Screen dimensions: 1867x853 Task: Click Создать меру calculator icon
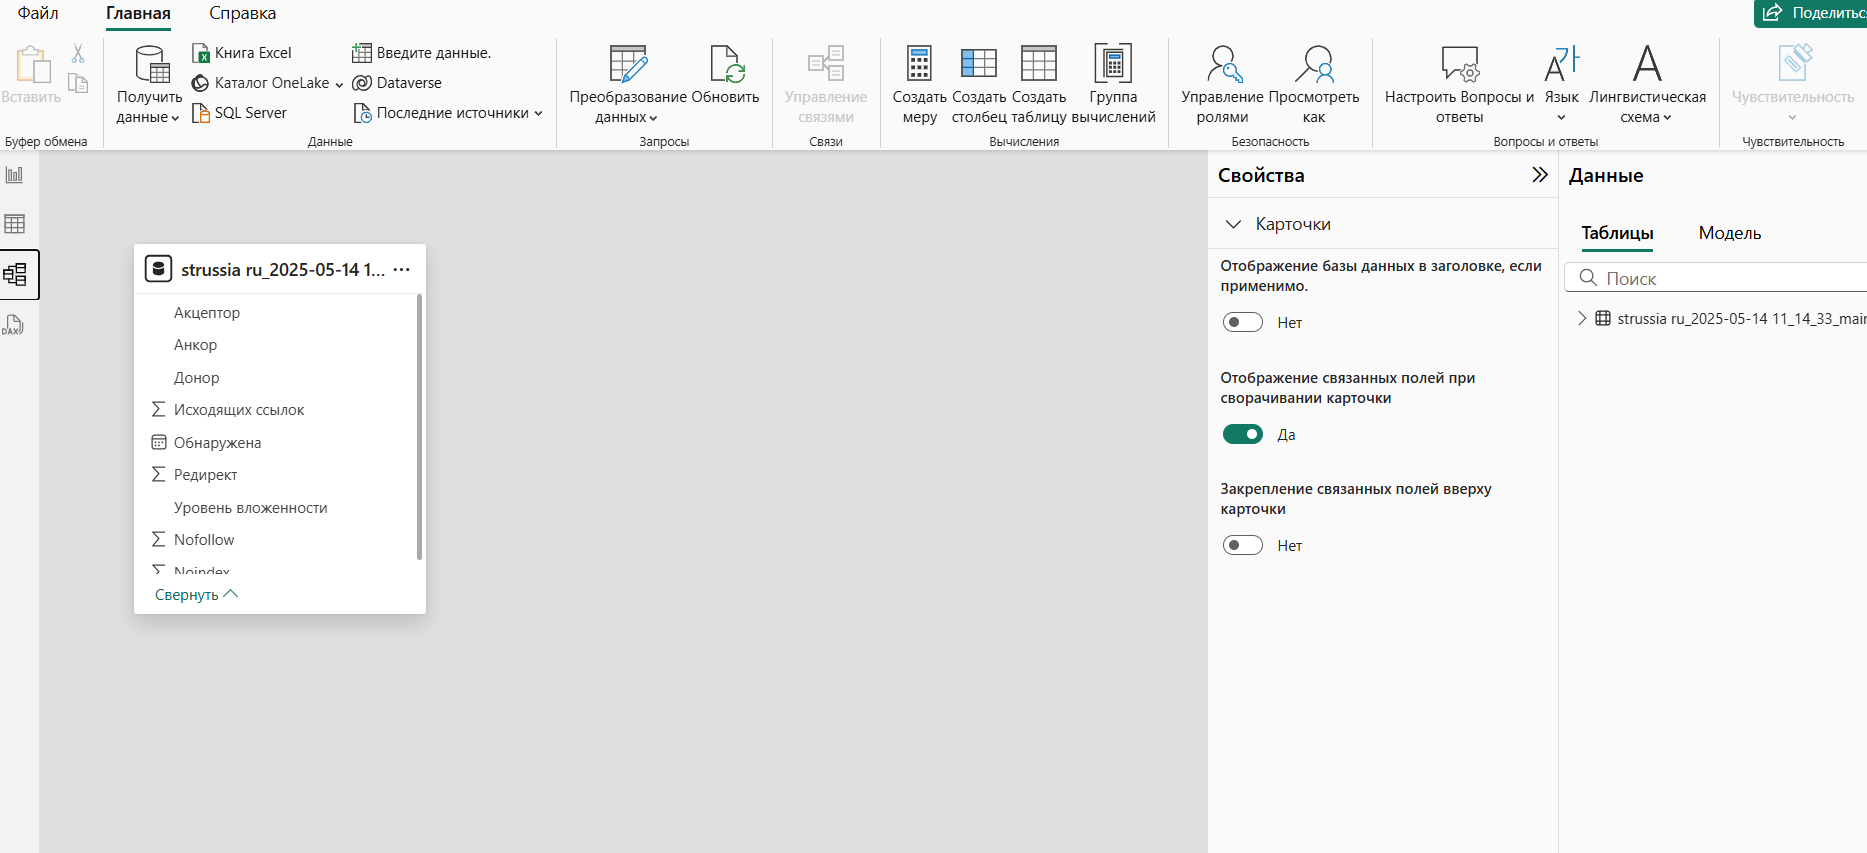pyautogui.click(x=918, y=64)
